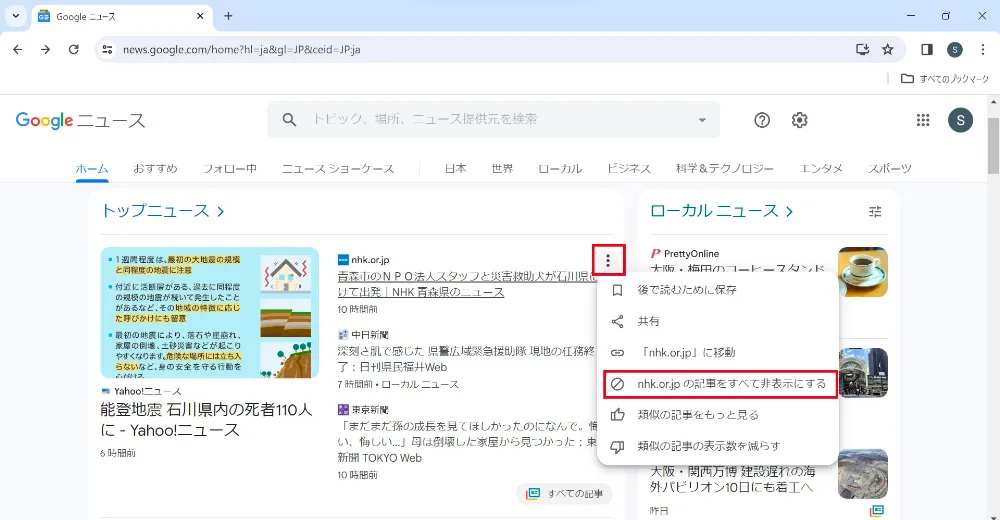Choose nhk.or.jp の記事をすべて非表示にする
Screen dimensions: 1000x520
[720, 384]
